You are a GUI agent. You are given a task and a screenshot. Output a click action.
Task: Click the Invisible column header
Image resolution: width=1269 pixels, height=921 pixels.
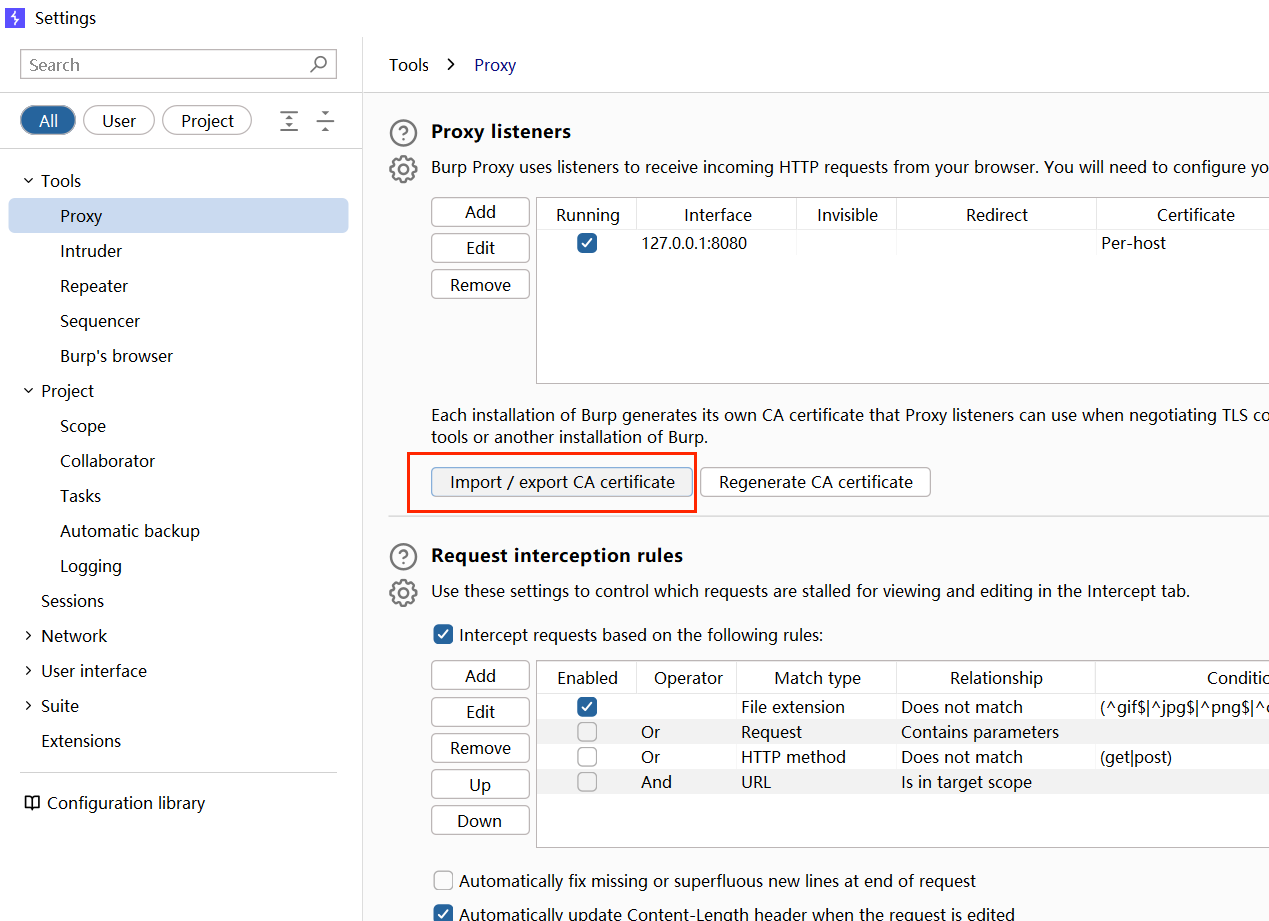(x=847, y=215)
